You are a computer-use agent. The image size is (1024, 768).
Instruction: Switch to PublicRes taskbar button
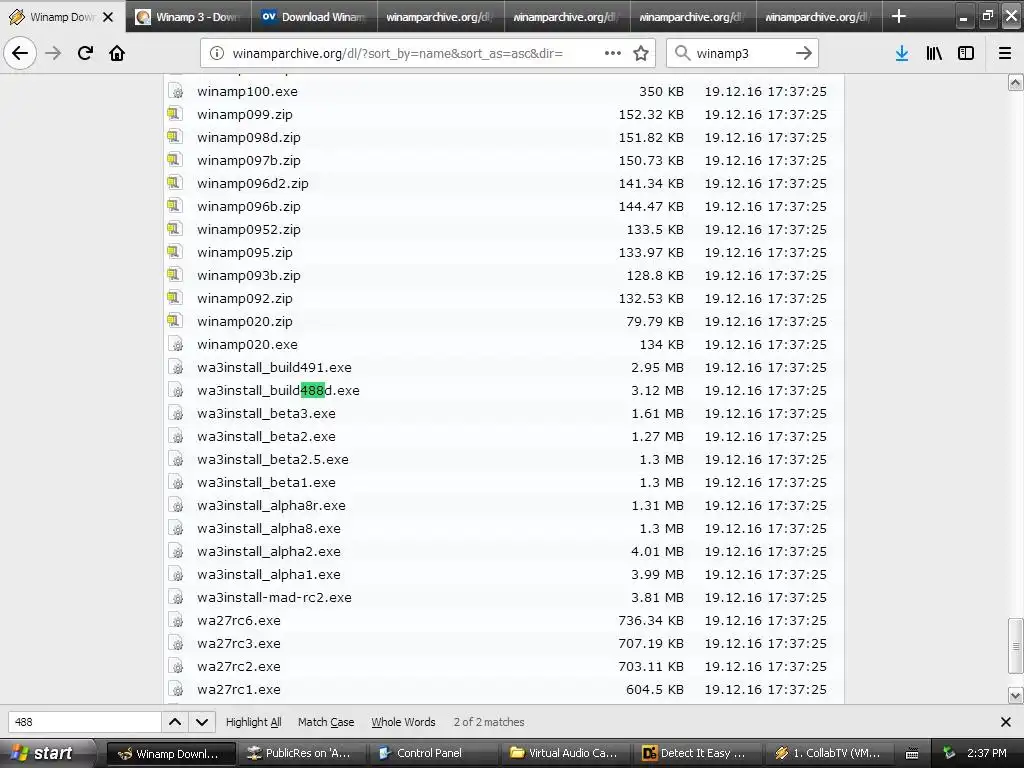pos(304,753)
